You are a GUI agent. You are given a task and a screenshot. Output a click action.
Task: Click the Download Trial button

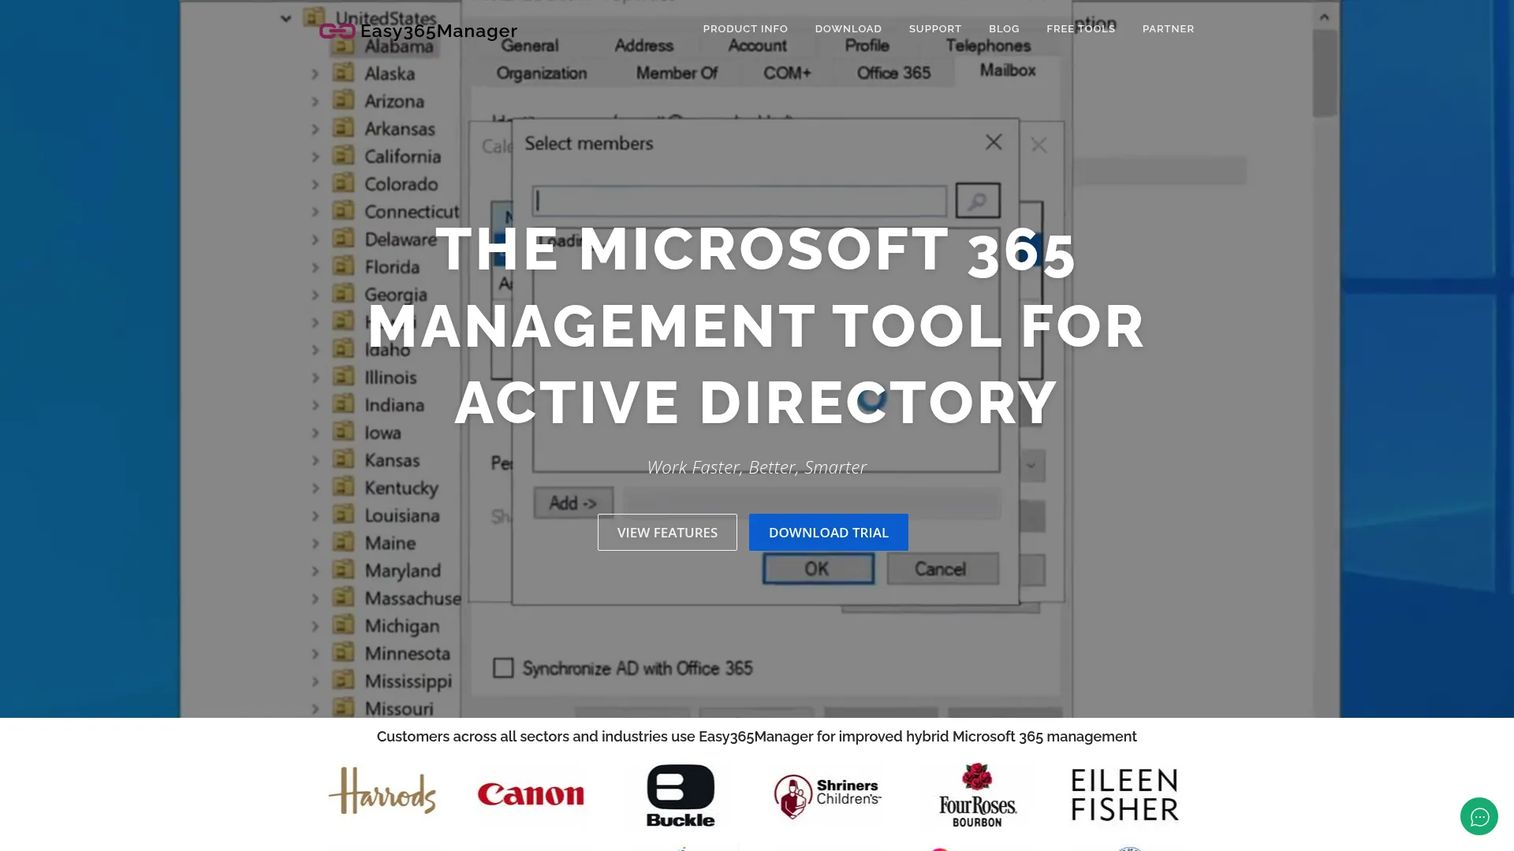point(828,532)
